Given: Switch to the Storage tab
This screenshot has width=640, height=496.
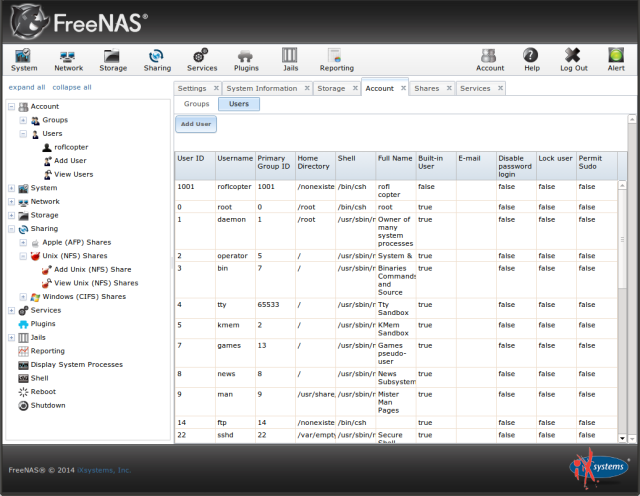Looking at the screenshot, I should pos(331,88).
